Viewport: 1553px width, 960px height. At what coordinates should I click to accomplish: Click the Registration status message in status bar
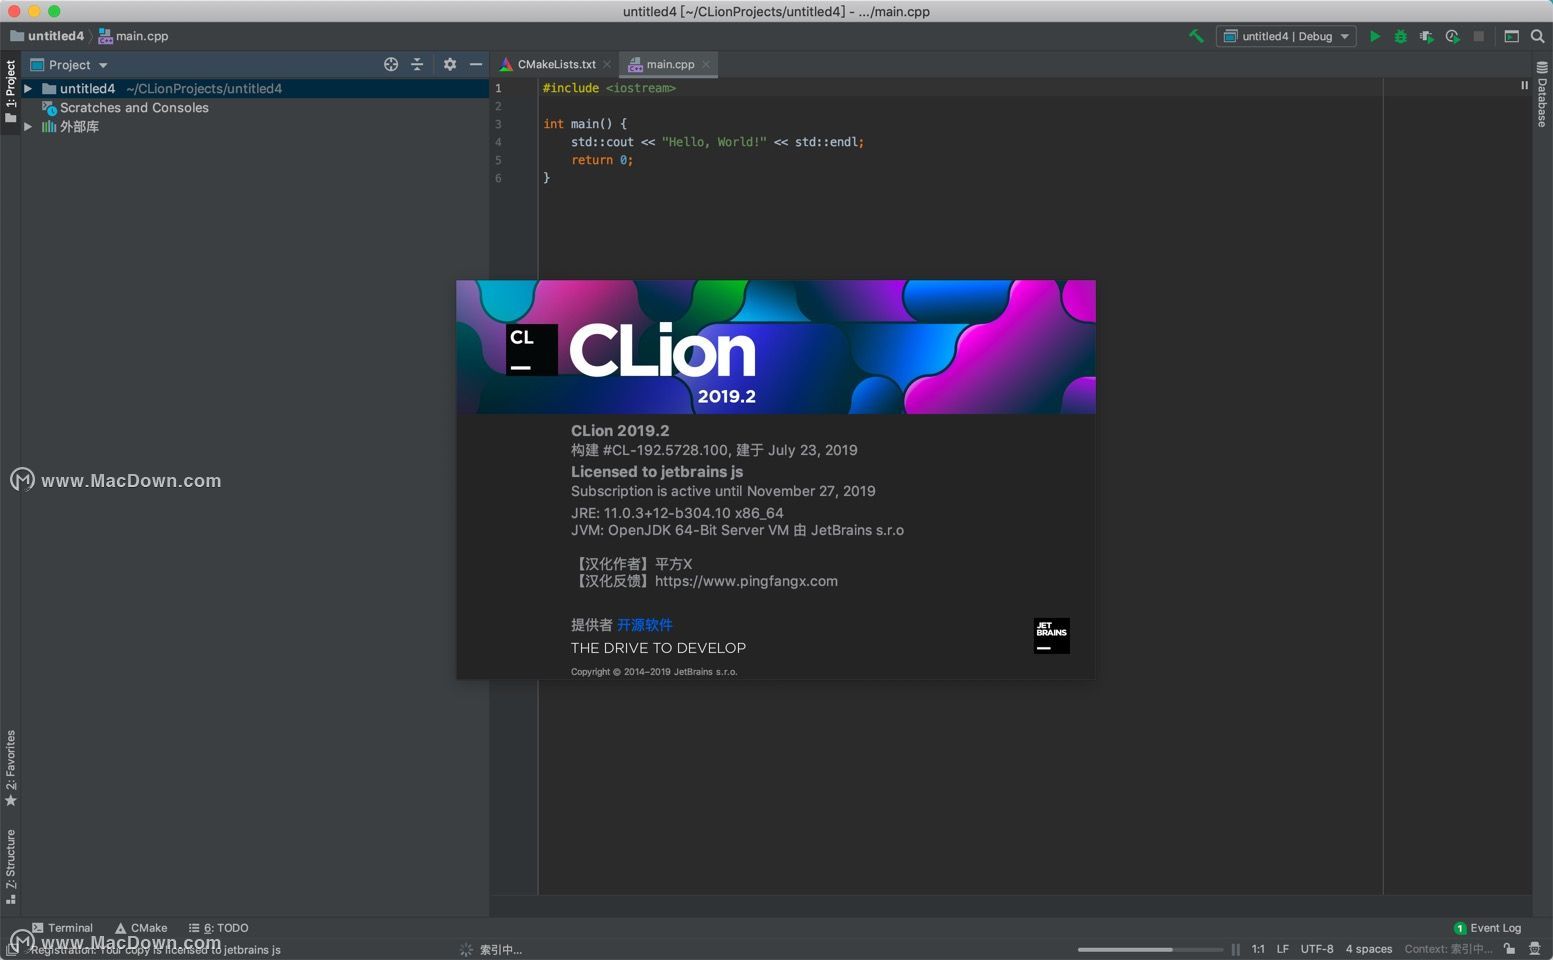tap(155, 950)
